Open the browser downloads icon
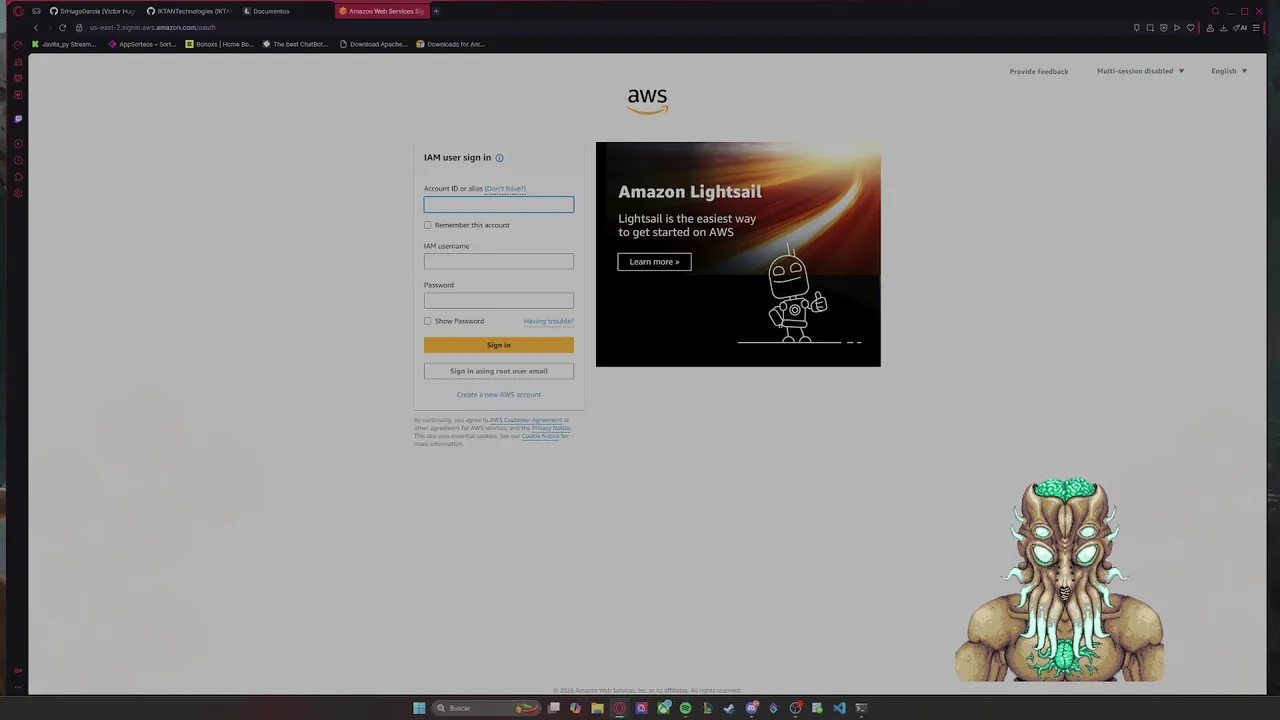1280x720 pixels. (x=1224, y=28)
